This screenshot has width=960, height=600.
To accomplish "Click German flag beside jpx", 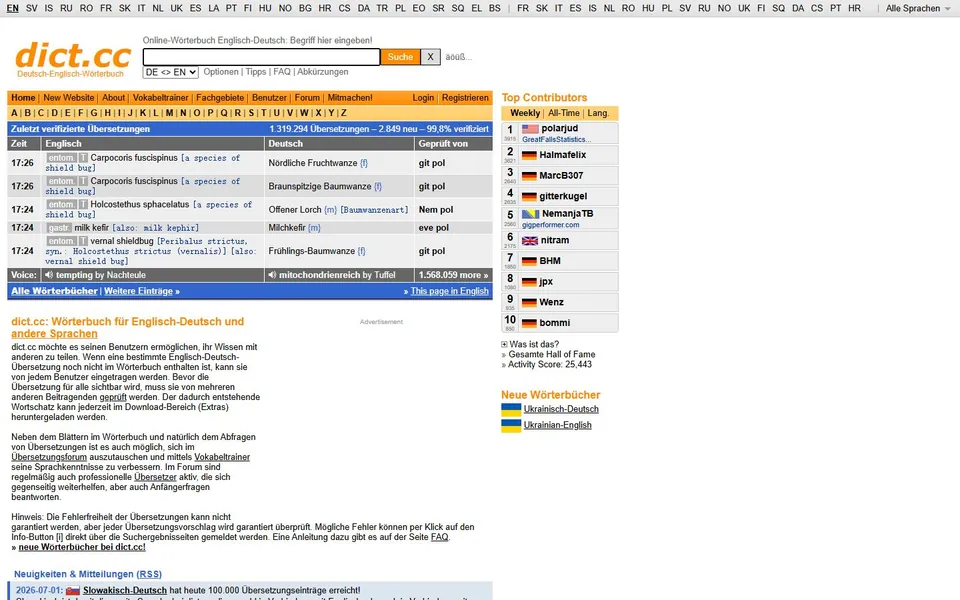I will point(530,282).
